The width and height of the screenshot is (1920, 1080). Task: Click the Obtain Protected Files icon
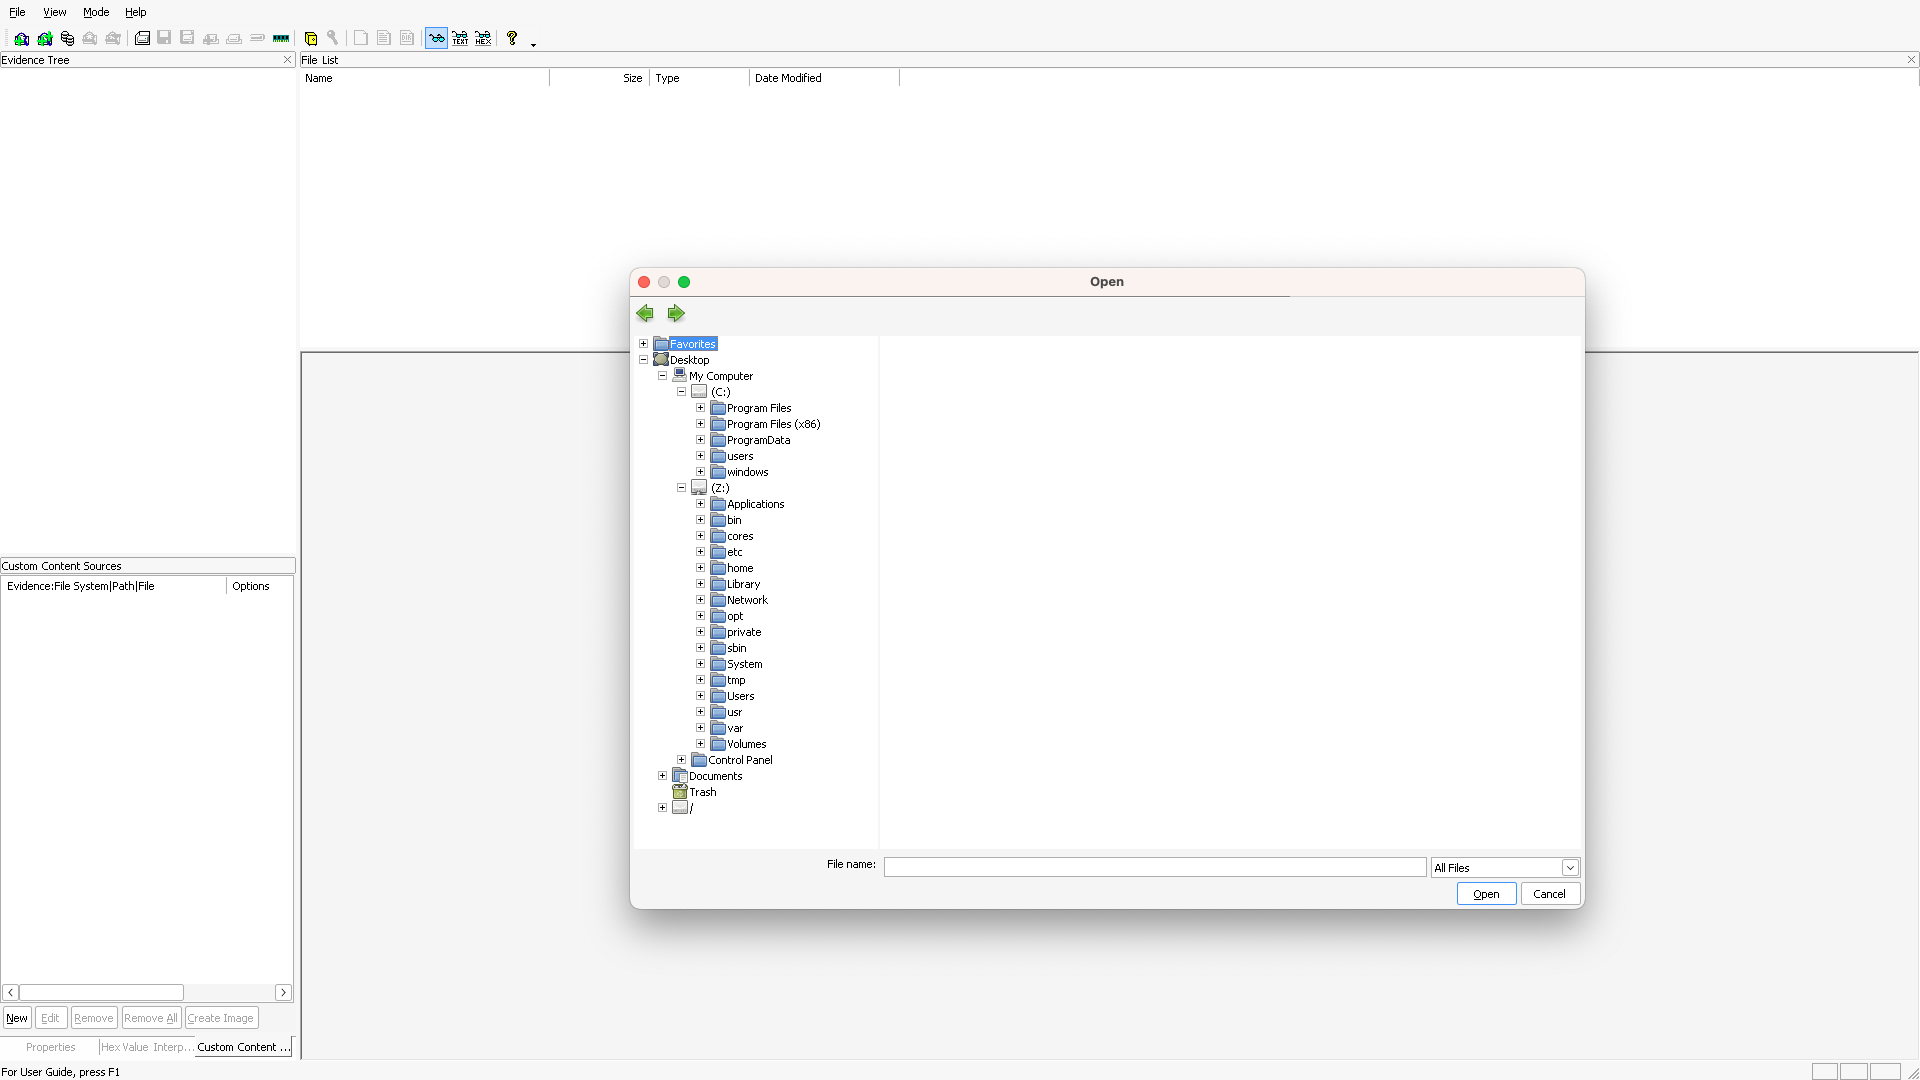pyautogui.click(x=311, y=38)
